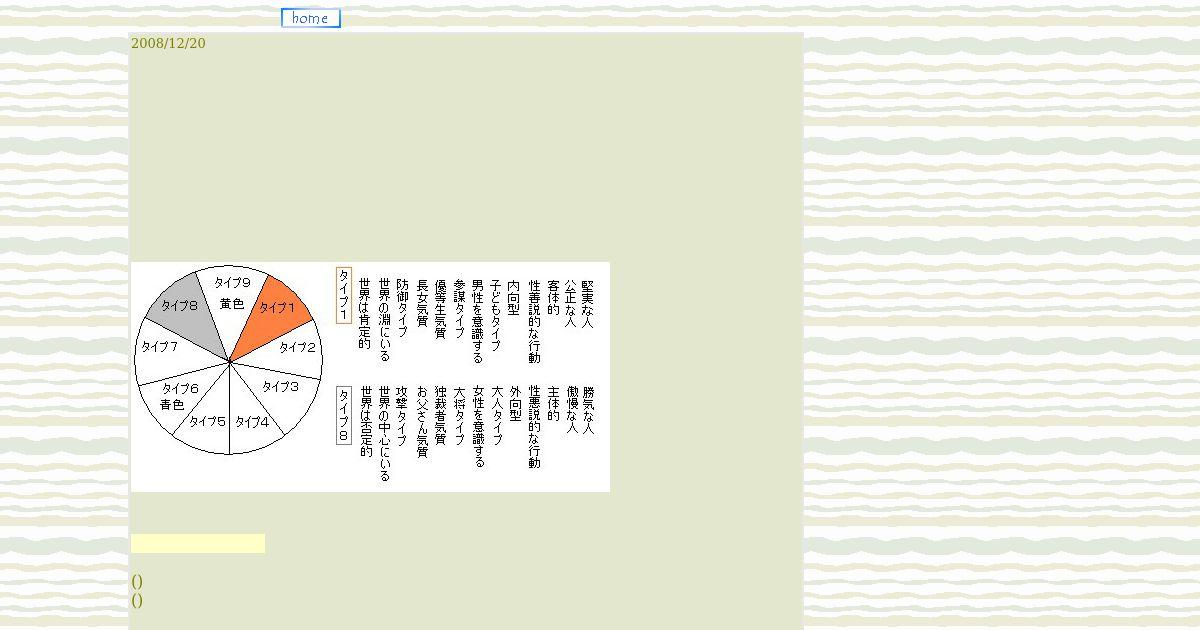1200x630 pixels.
Task: Click the vertical text お父さん気質
Action: [422, 422]
